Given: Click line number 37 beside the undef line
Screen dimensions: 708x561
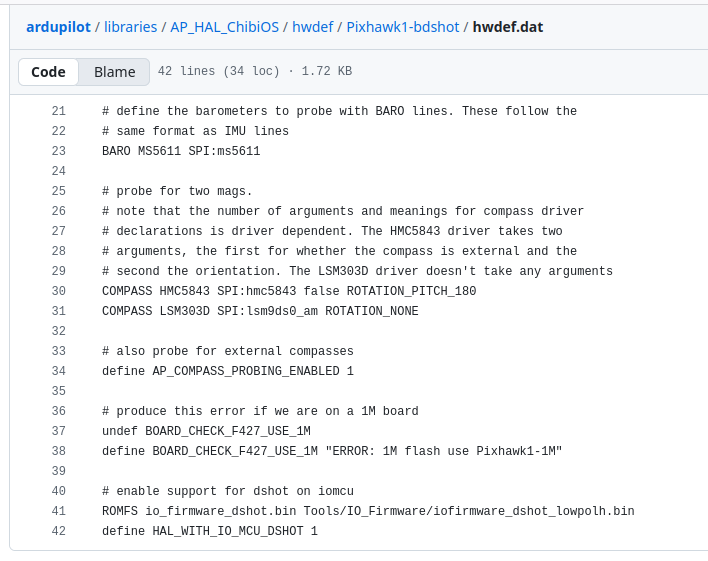Looking at the screenshot, I should coord(58,431).
